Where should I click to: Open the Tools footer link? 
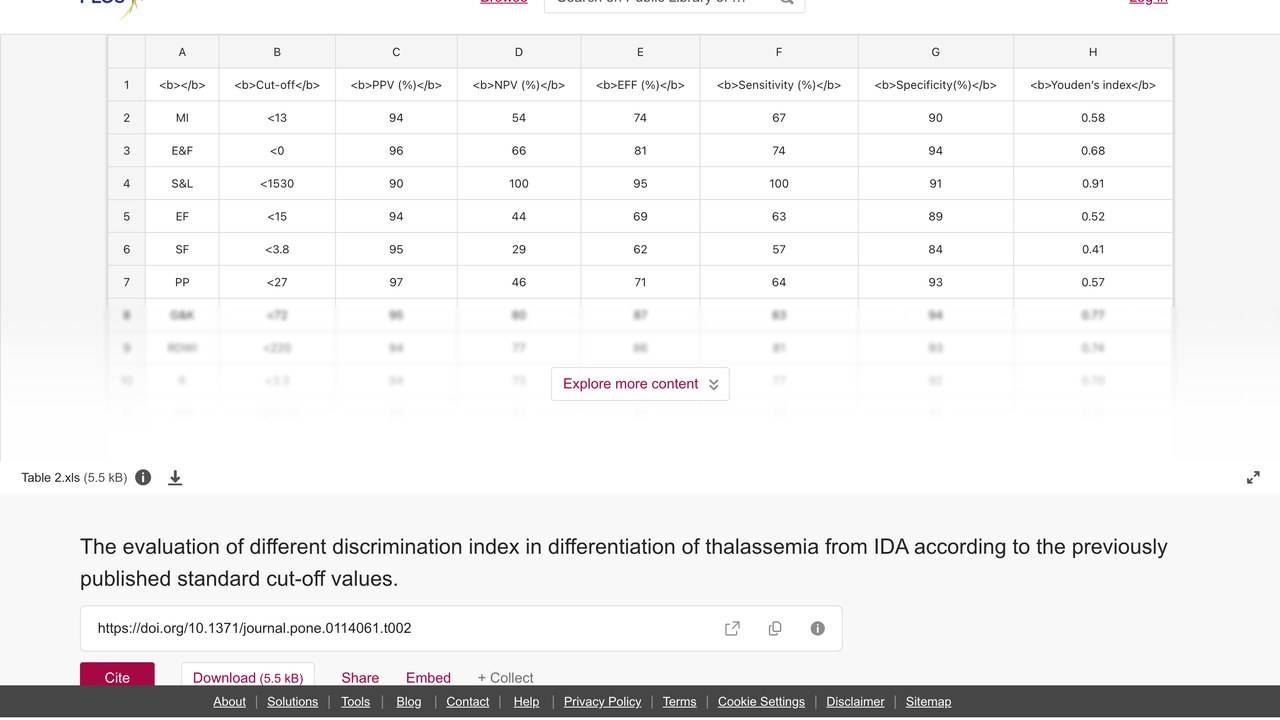(355, 702)
